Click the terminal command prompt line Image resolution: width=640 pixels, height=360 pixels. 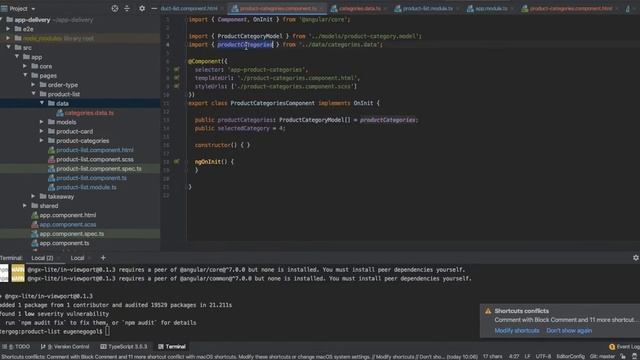pyautogui.click(x=55, y=331)
